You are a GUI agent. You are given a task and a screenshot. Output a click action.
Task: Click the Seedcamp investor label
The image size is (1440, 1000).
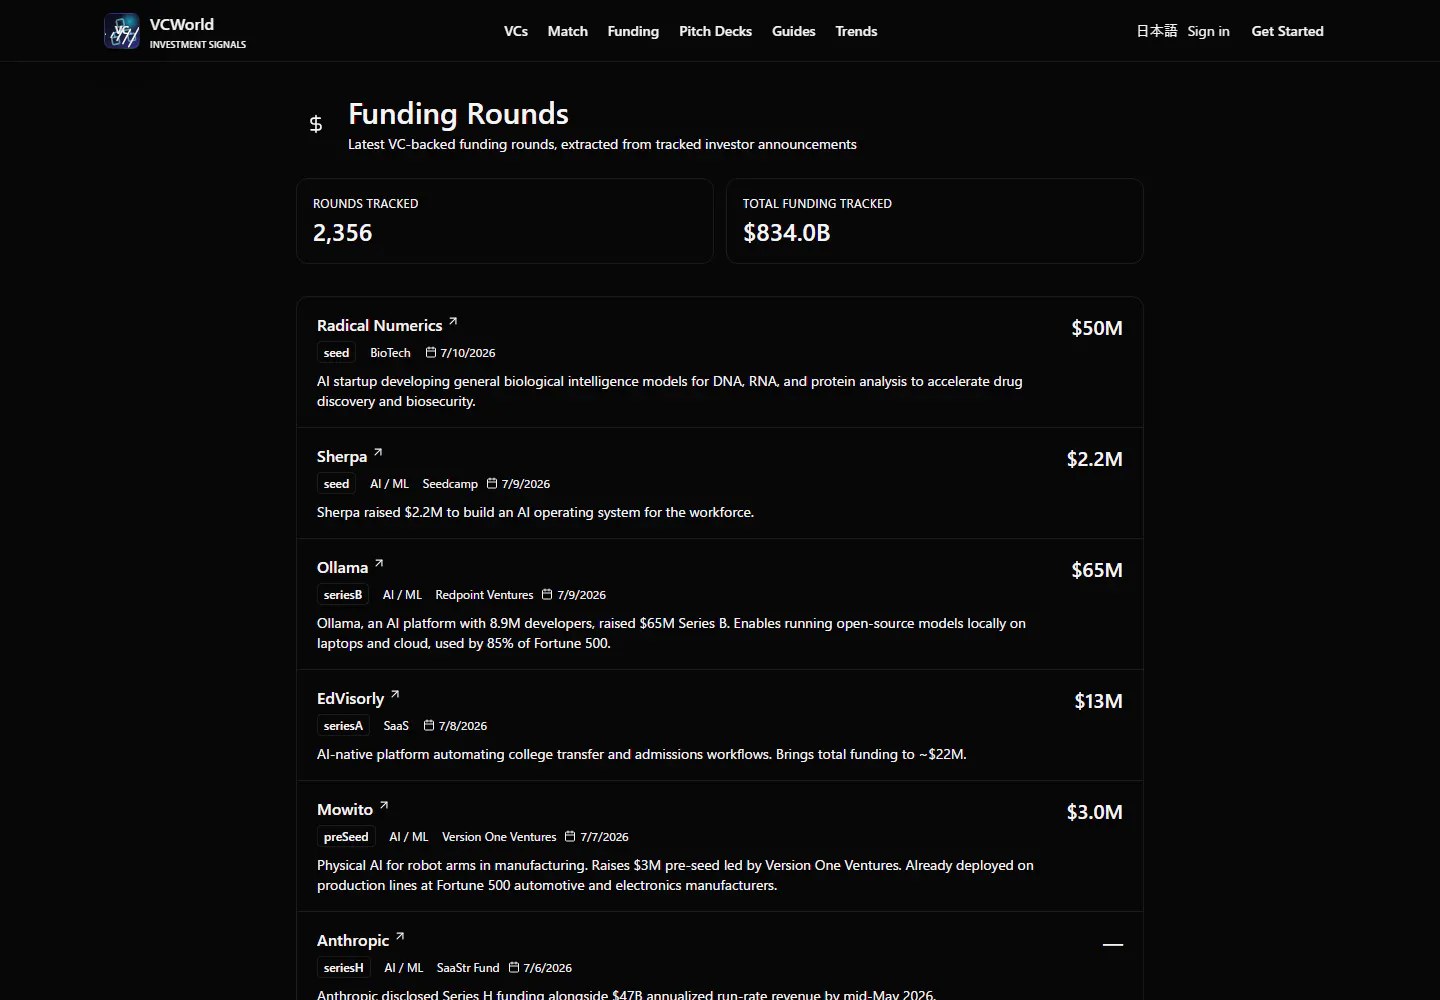point(450,484)
